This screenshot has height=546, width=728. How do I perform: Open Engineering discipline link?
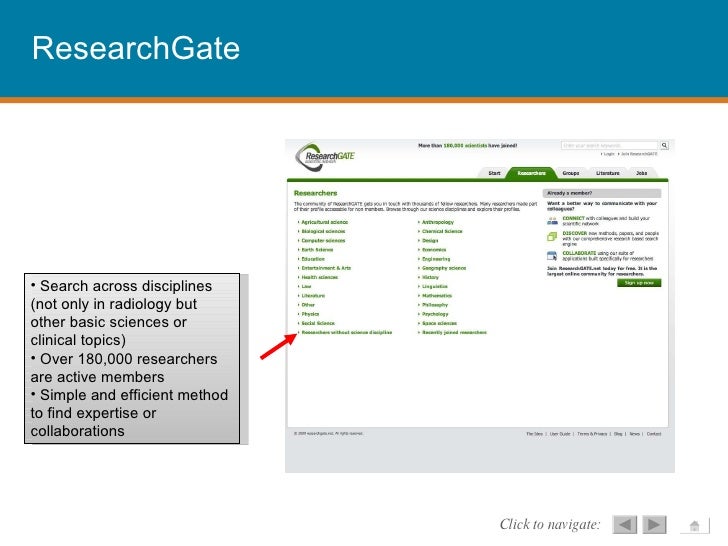(x=436, y=259)
